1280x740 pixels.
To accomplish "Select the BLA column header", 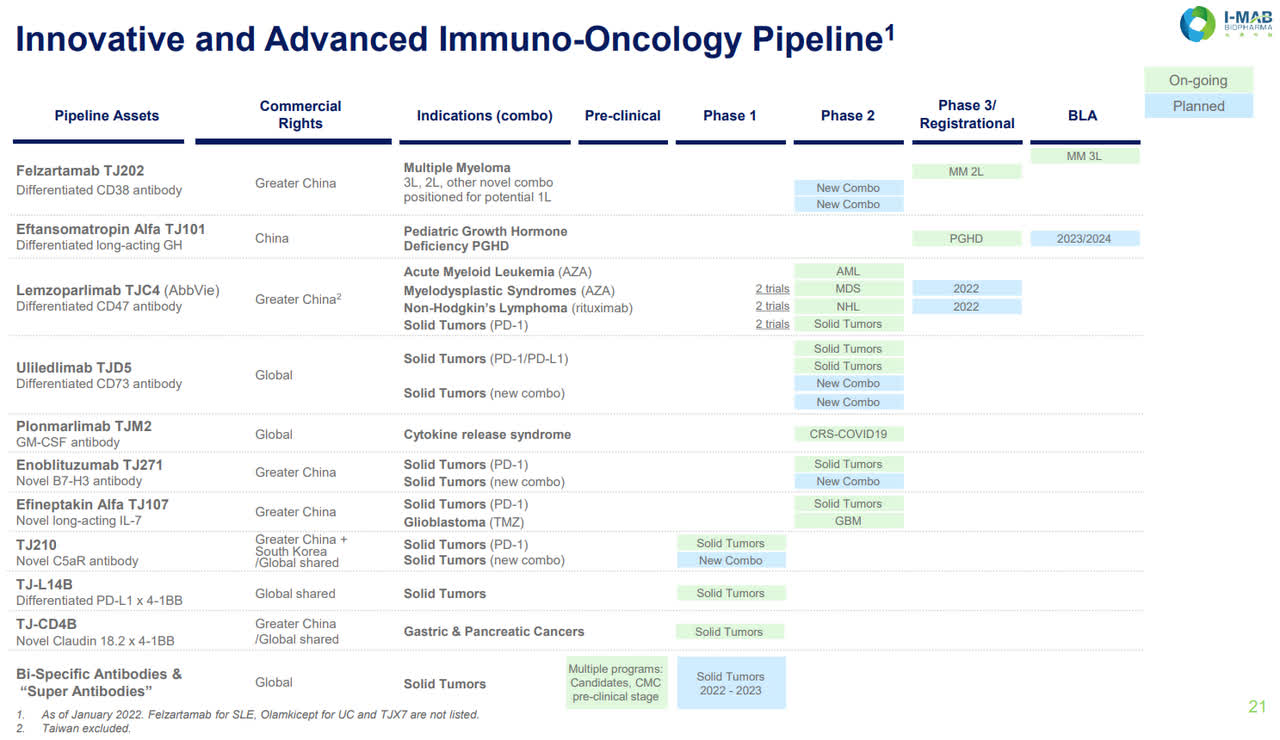I will click(x=1082, y=116).
